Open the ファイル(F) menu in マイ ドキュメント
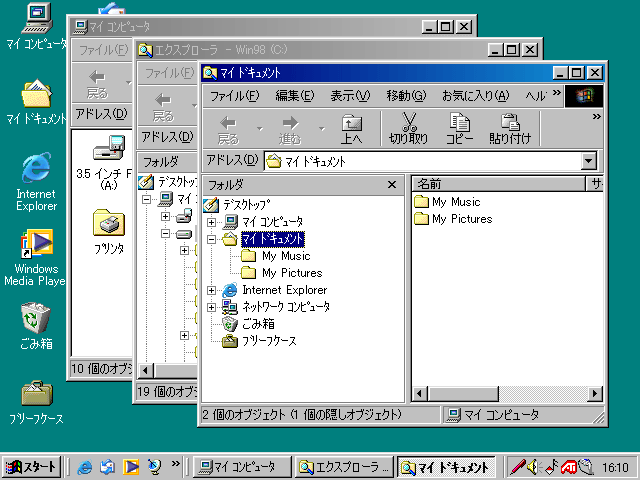 234,96
